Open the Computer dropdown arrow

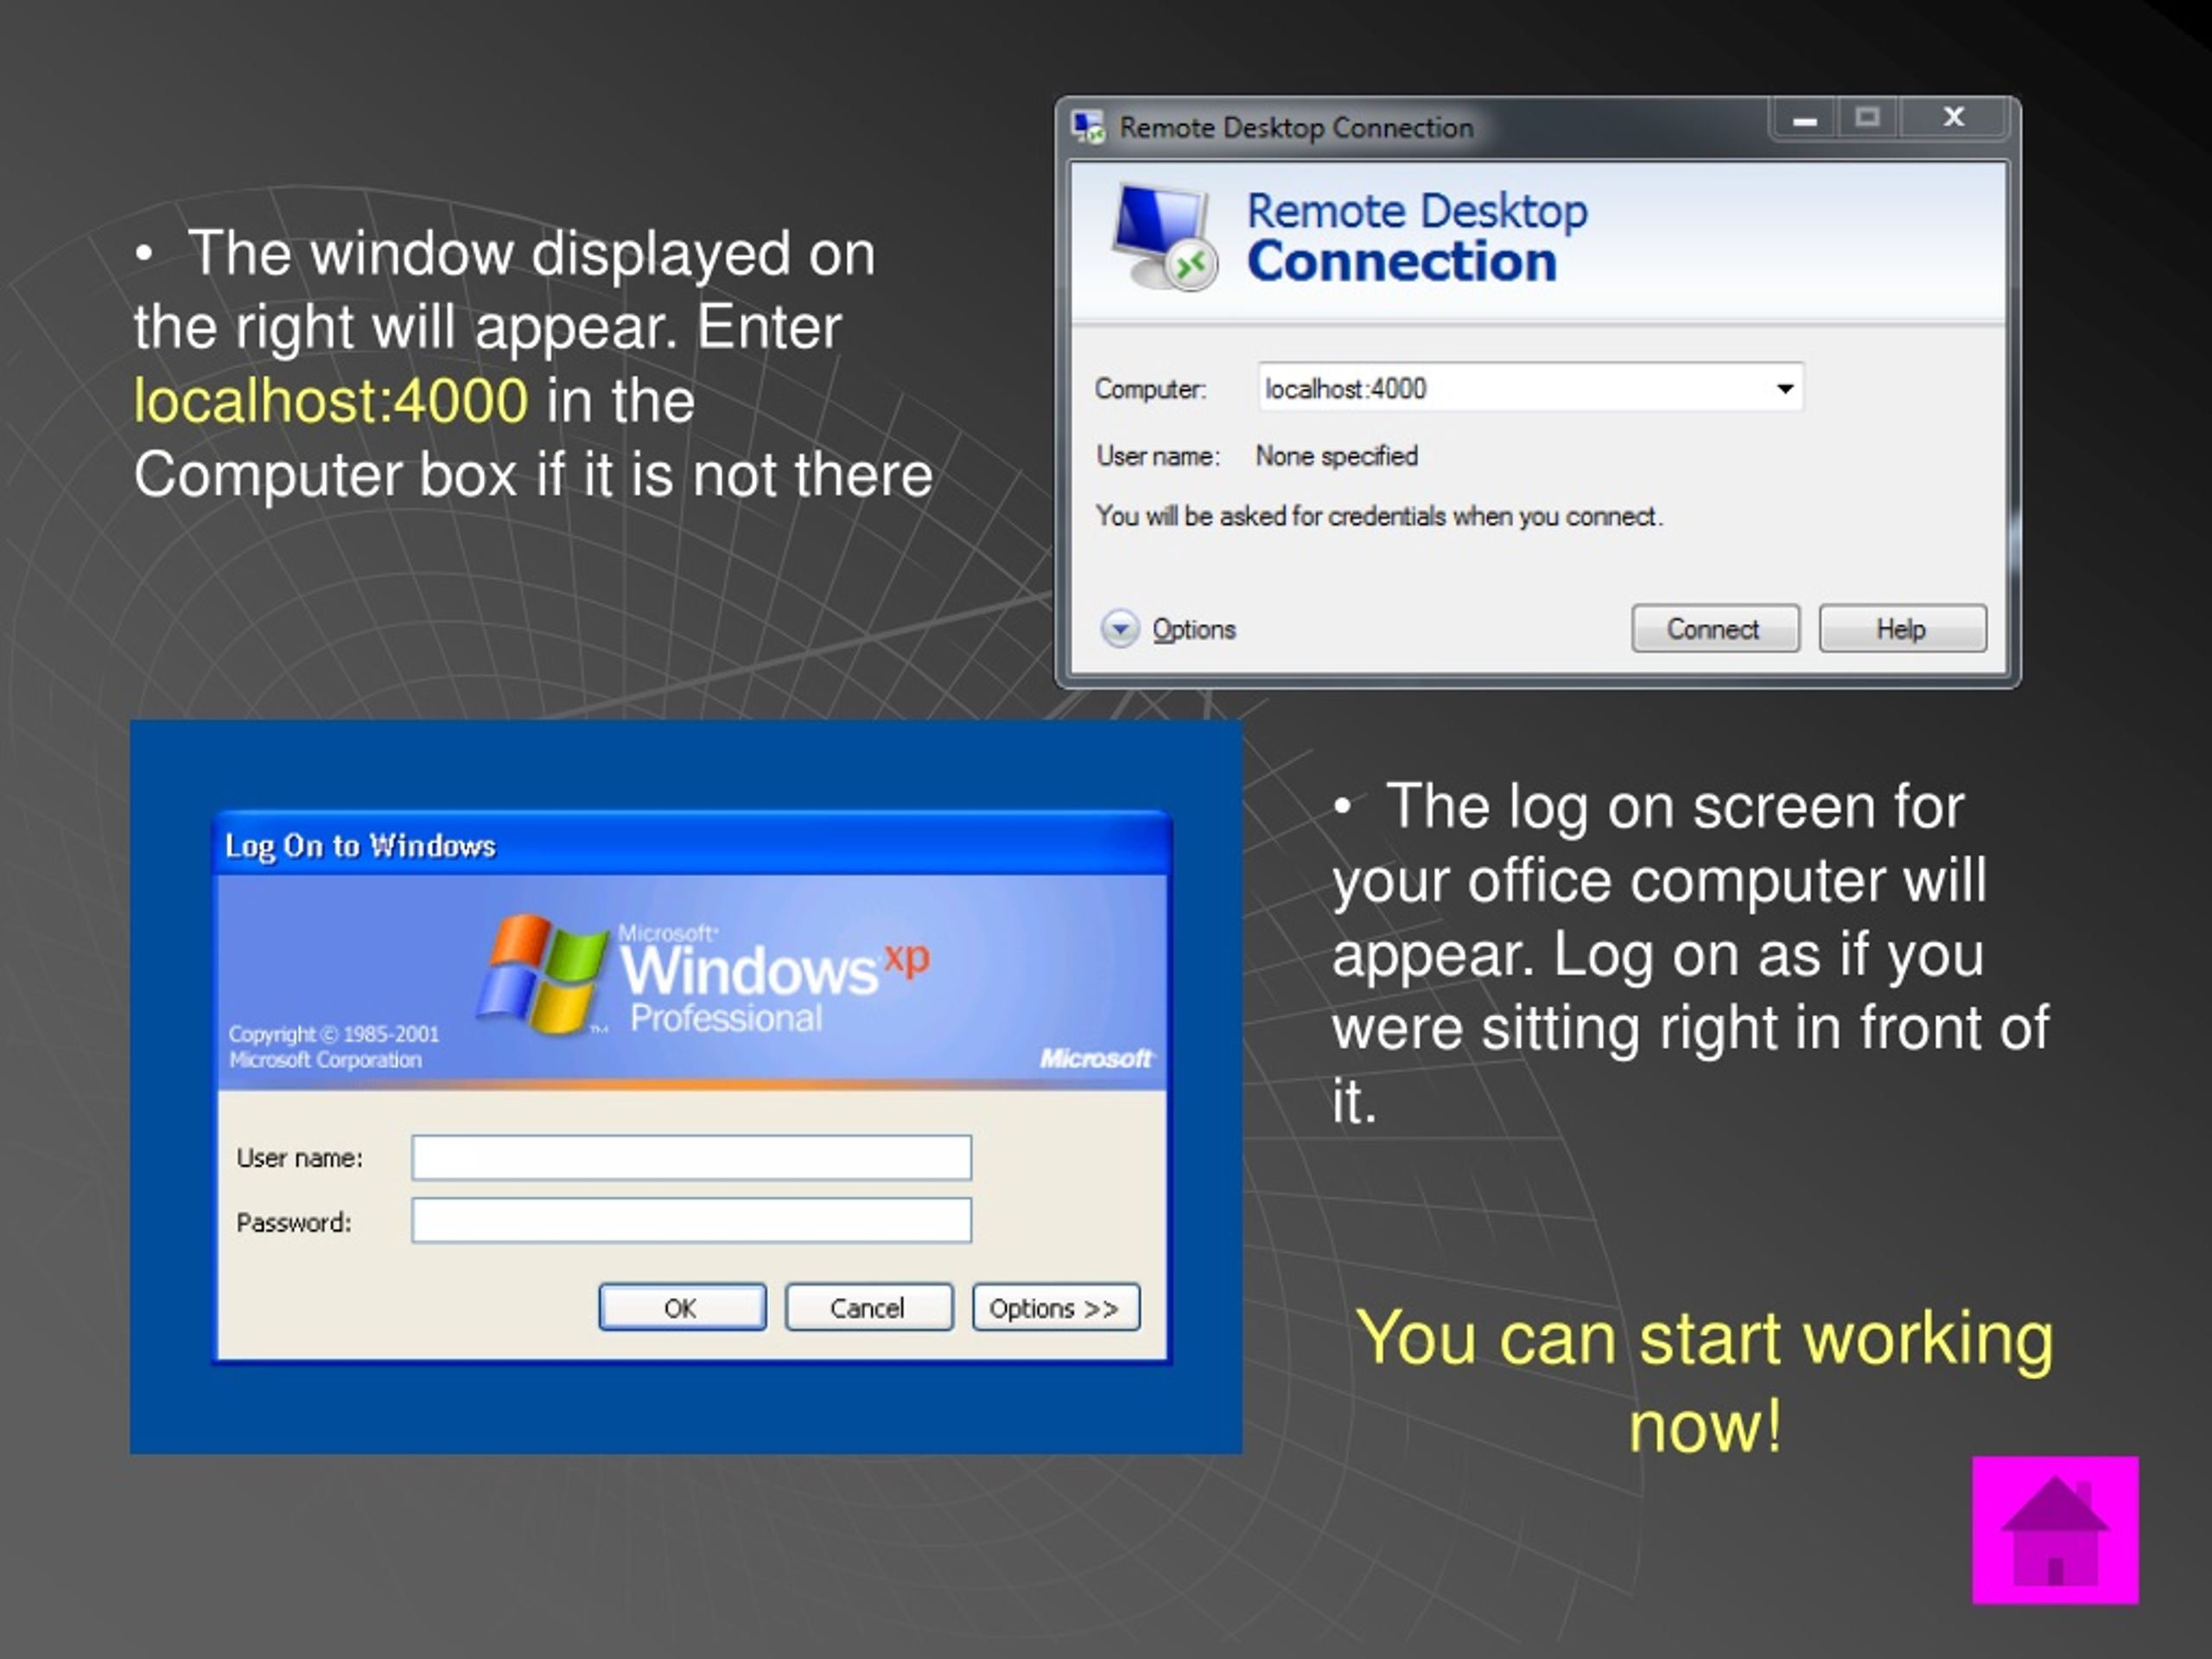1785,388
